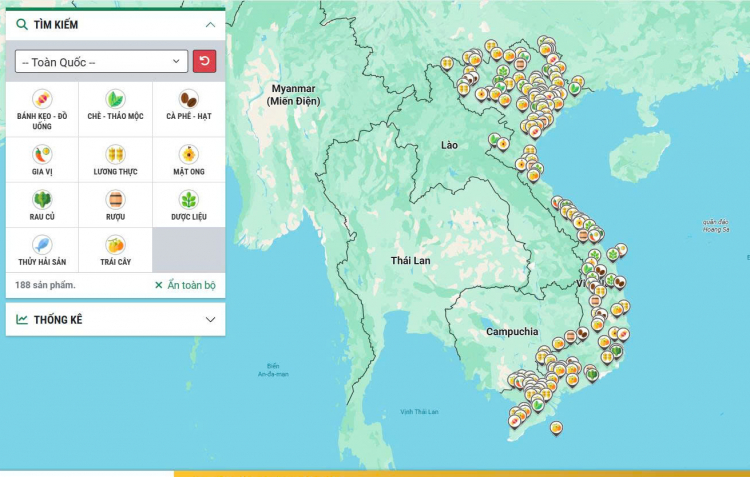Choose the Mật ong honey category
The image size is (750, 477).
click(188, 154)
